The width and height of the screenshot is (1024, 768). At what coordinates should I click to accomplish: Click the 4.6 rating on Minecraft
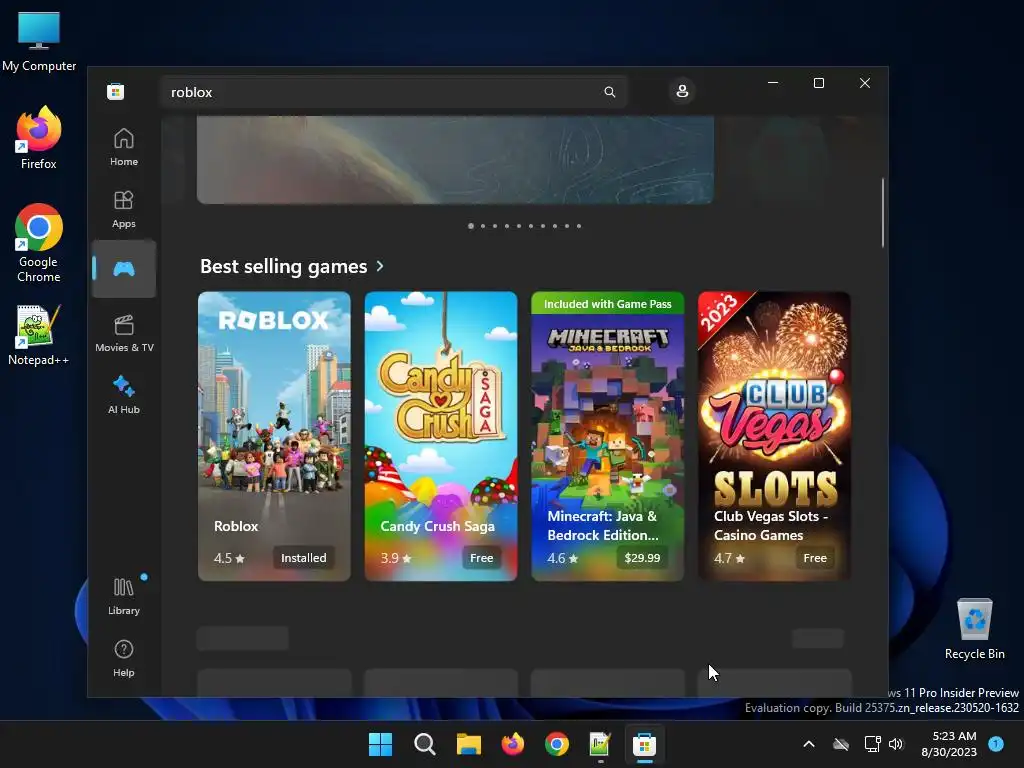coord(563,558)
